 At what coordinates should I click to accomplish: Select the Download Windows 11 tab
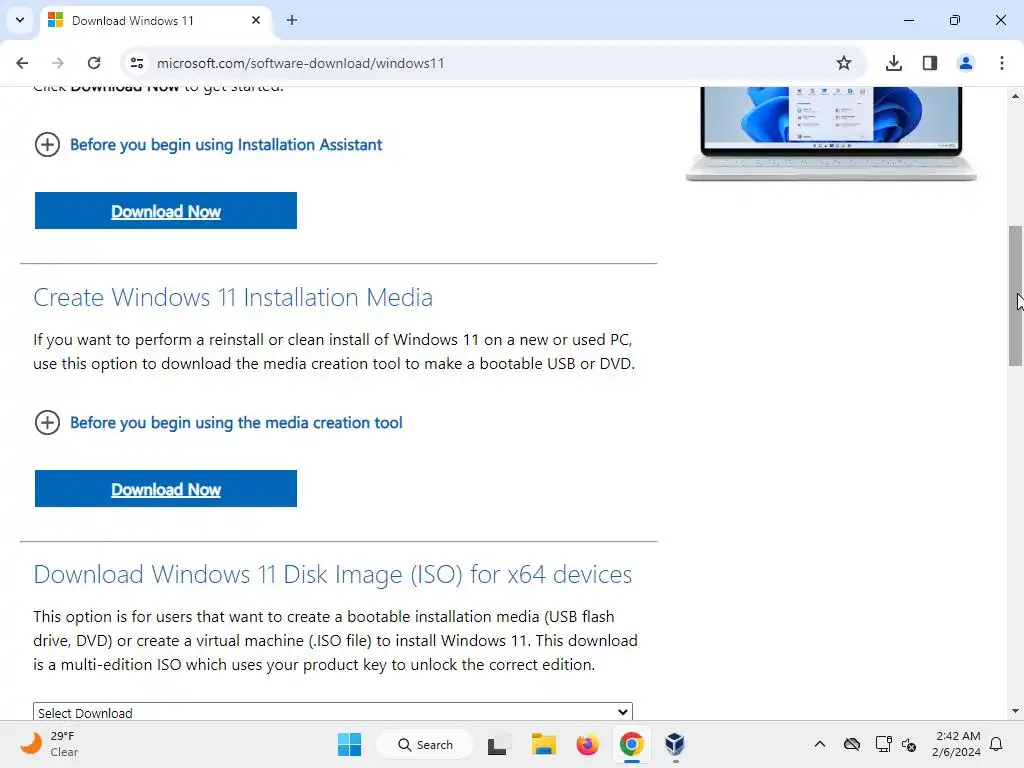[156, 20]
